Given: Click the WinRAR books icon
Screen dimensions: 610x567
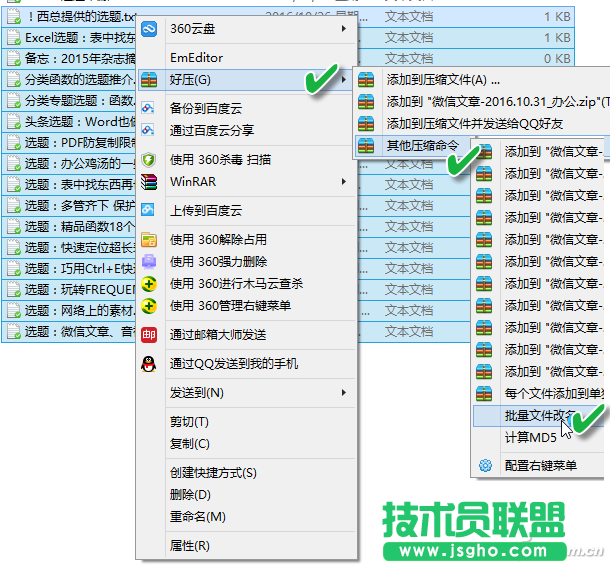Looking at the screenshot, I should [149, 182].
